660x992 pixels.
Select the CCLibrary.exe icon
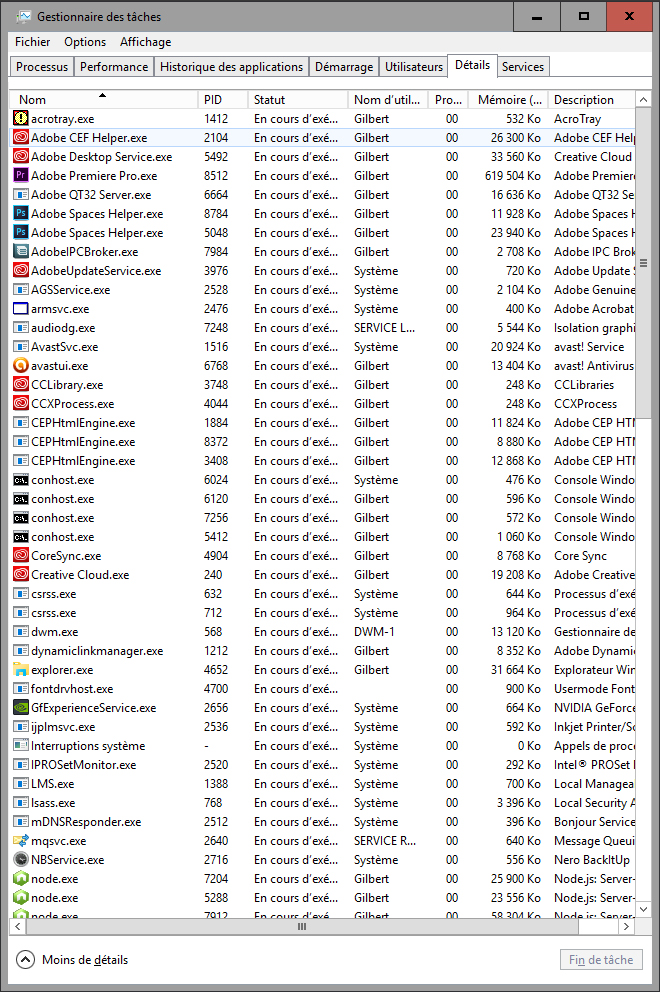coord(21,385)
